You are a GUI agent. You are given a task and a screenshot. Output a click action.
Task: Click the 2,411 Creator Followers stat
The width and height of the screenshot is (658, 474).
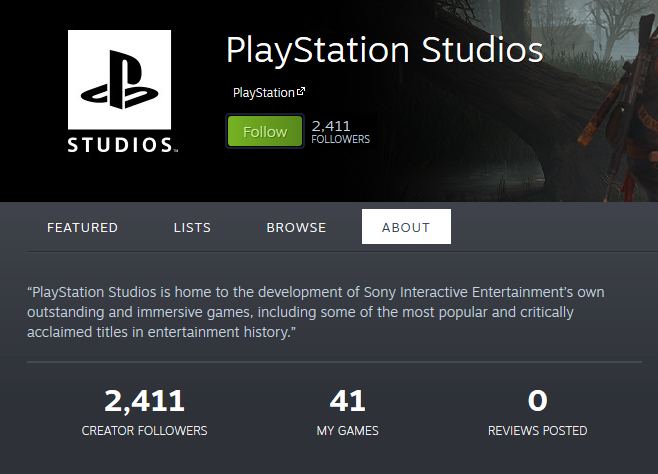coord(144,412)
